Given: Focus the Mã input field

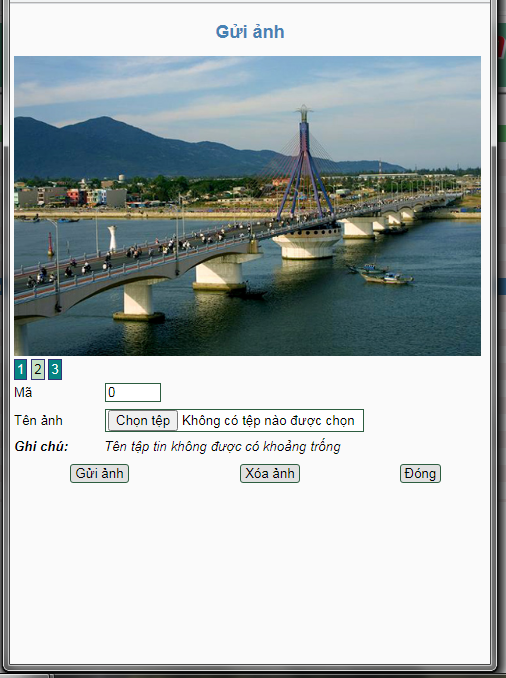Looking at the screenshot, I should point(133,392).
